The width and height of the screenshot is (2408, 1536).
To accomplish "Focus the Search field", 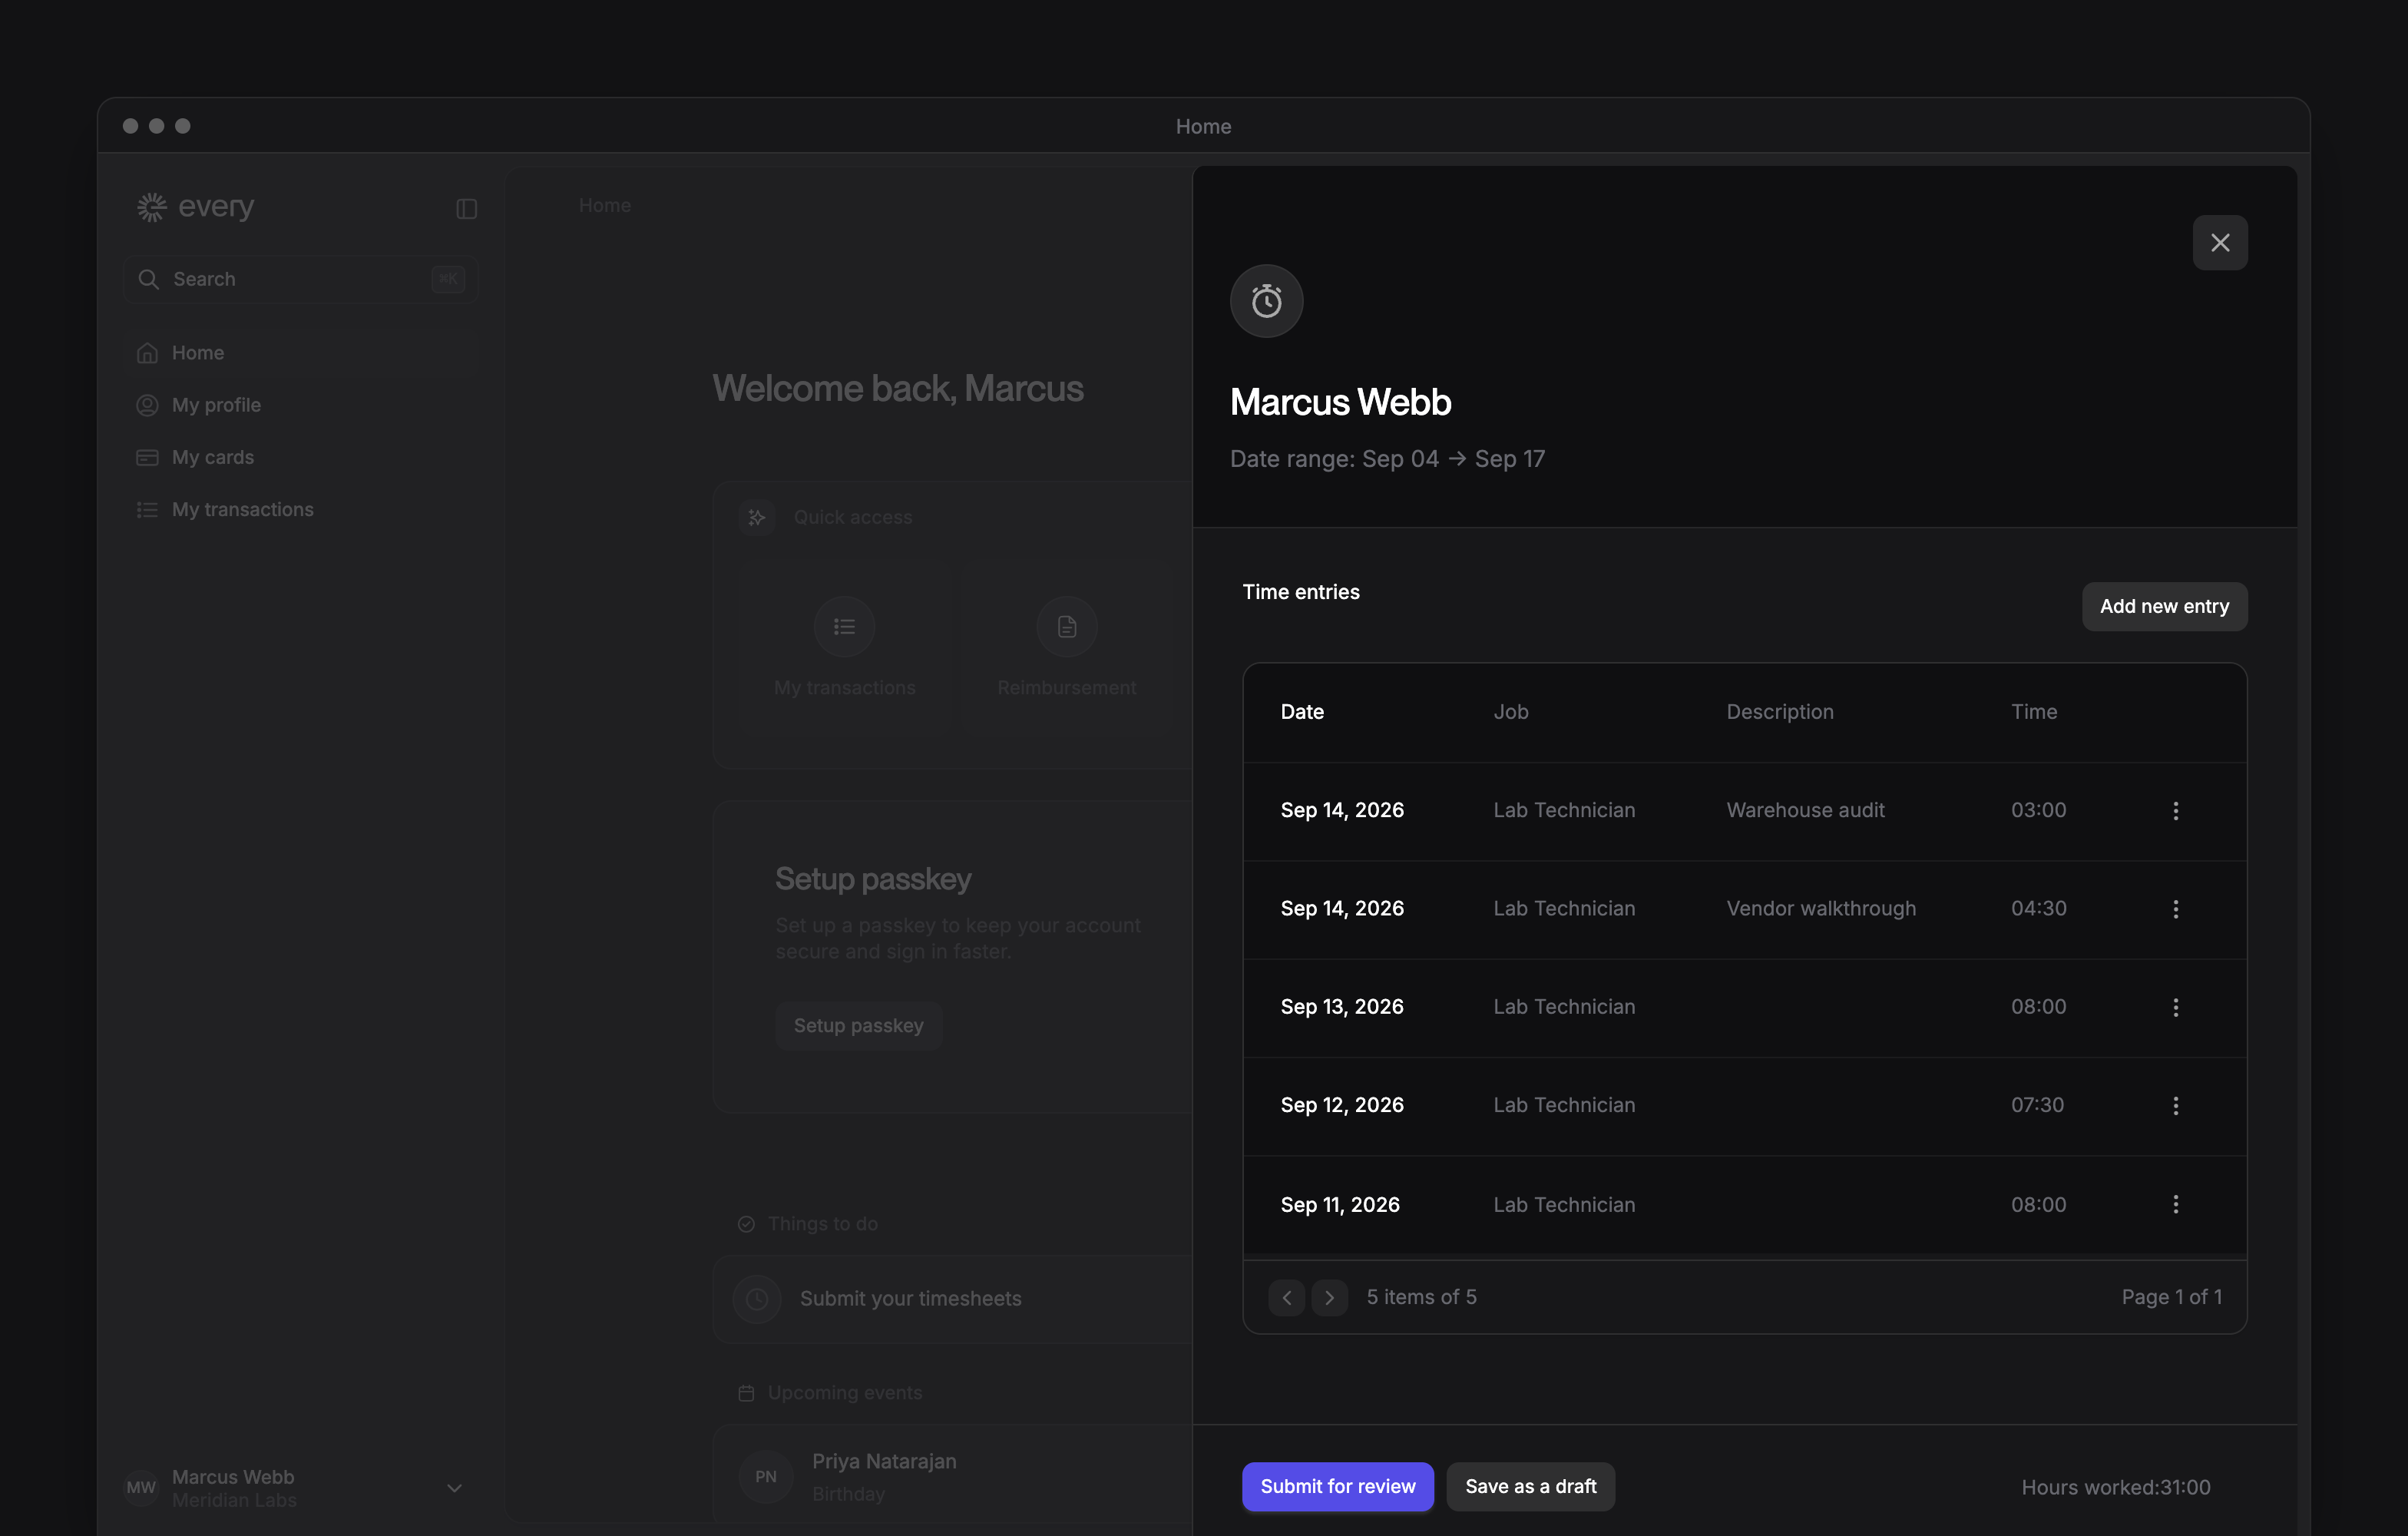I will 300,279.
